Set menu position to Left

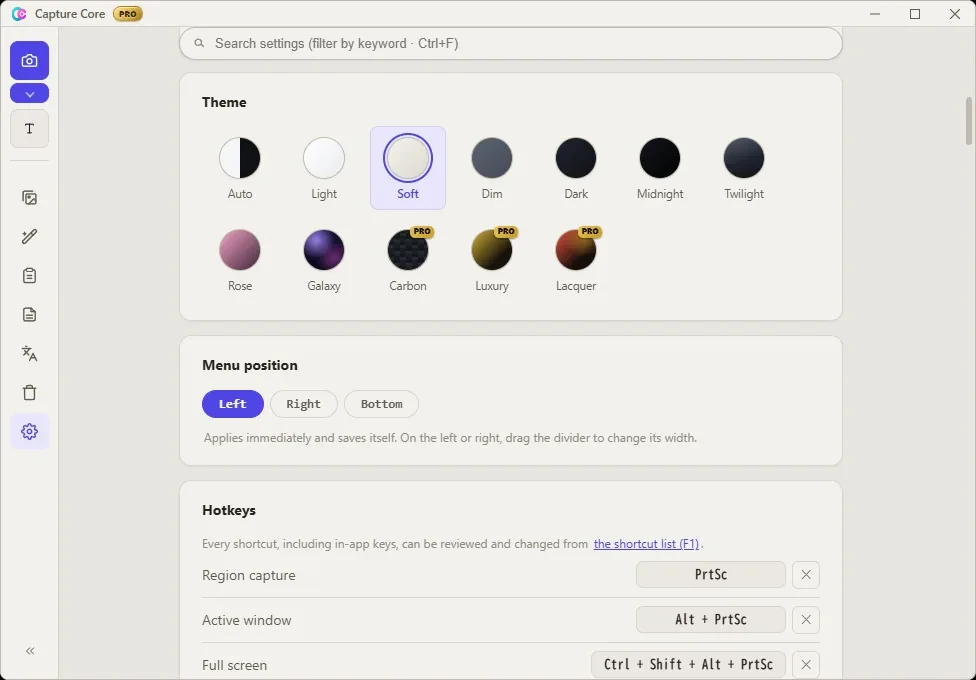(x=233, y=404)
